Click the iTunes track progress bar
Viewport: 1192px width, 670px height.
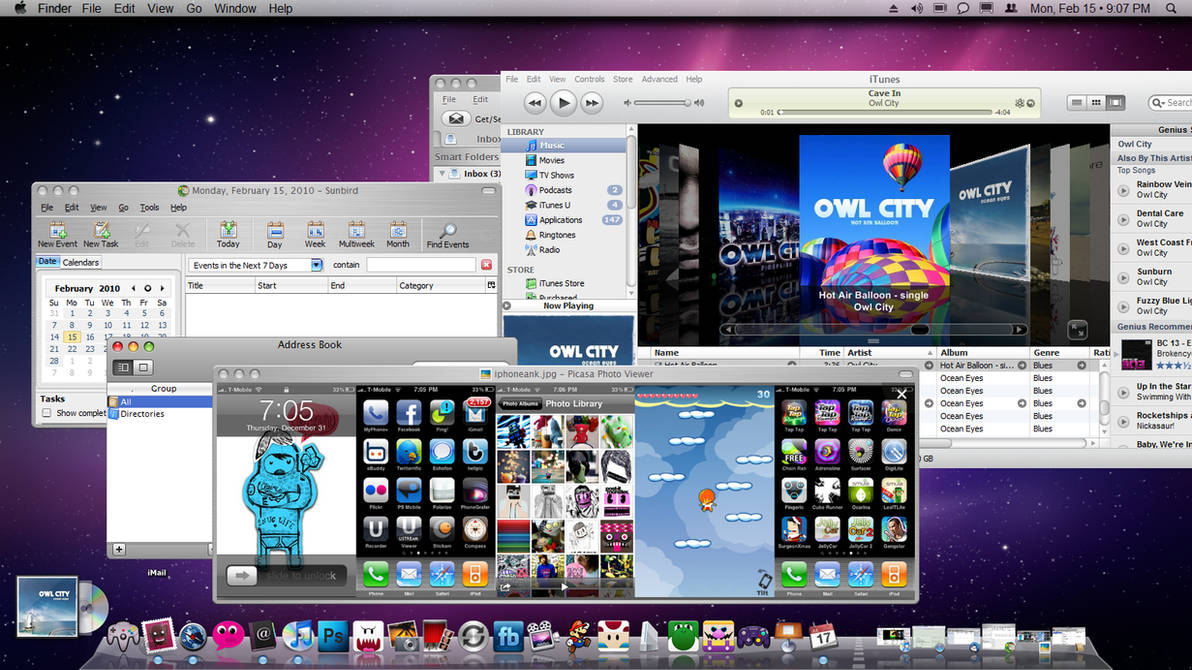point(886,113)
